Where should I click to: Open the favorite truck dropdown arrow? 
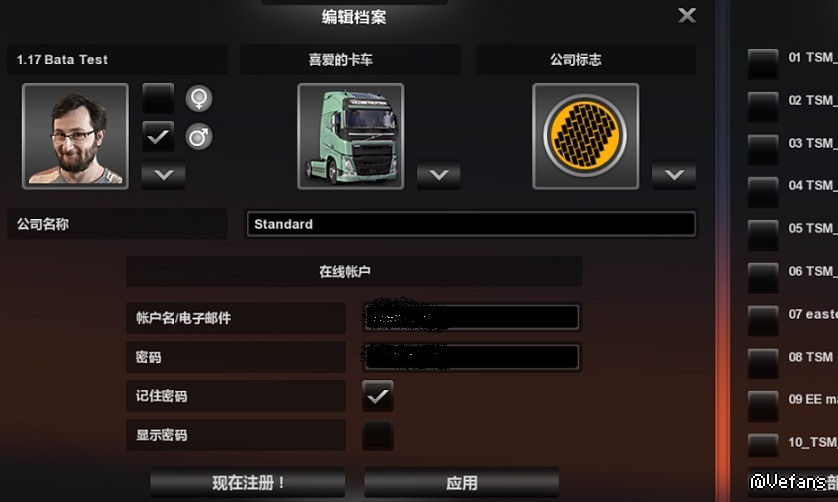pyautogui.click(x=439, y=174)
